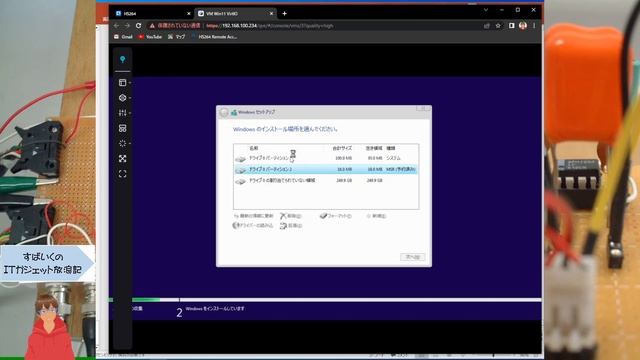
Task: Click the fullscreen corners icon in sidebar
Action: (x=122, y=174)
